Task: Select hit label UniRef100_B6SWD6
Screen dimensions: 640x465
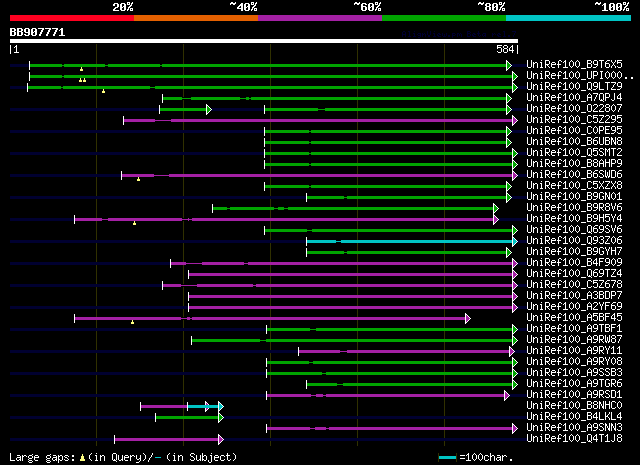Action: pos(574,175)
